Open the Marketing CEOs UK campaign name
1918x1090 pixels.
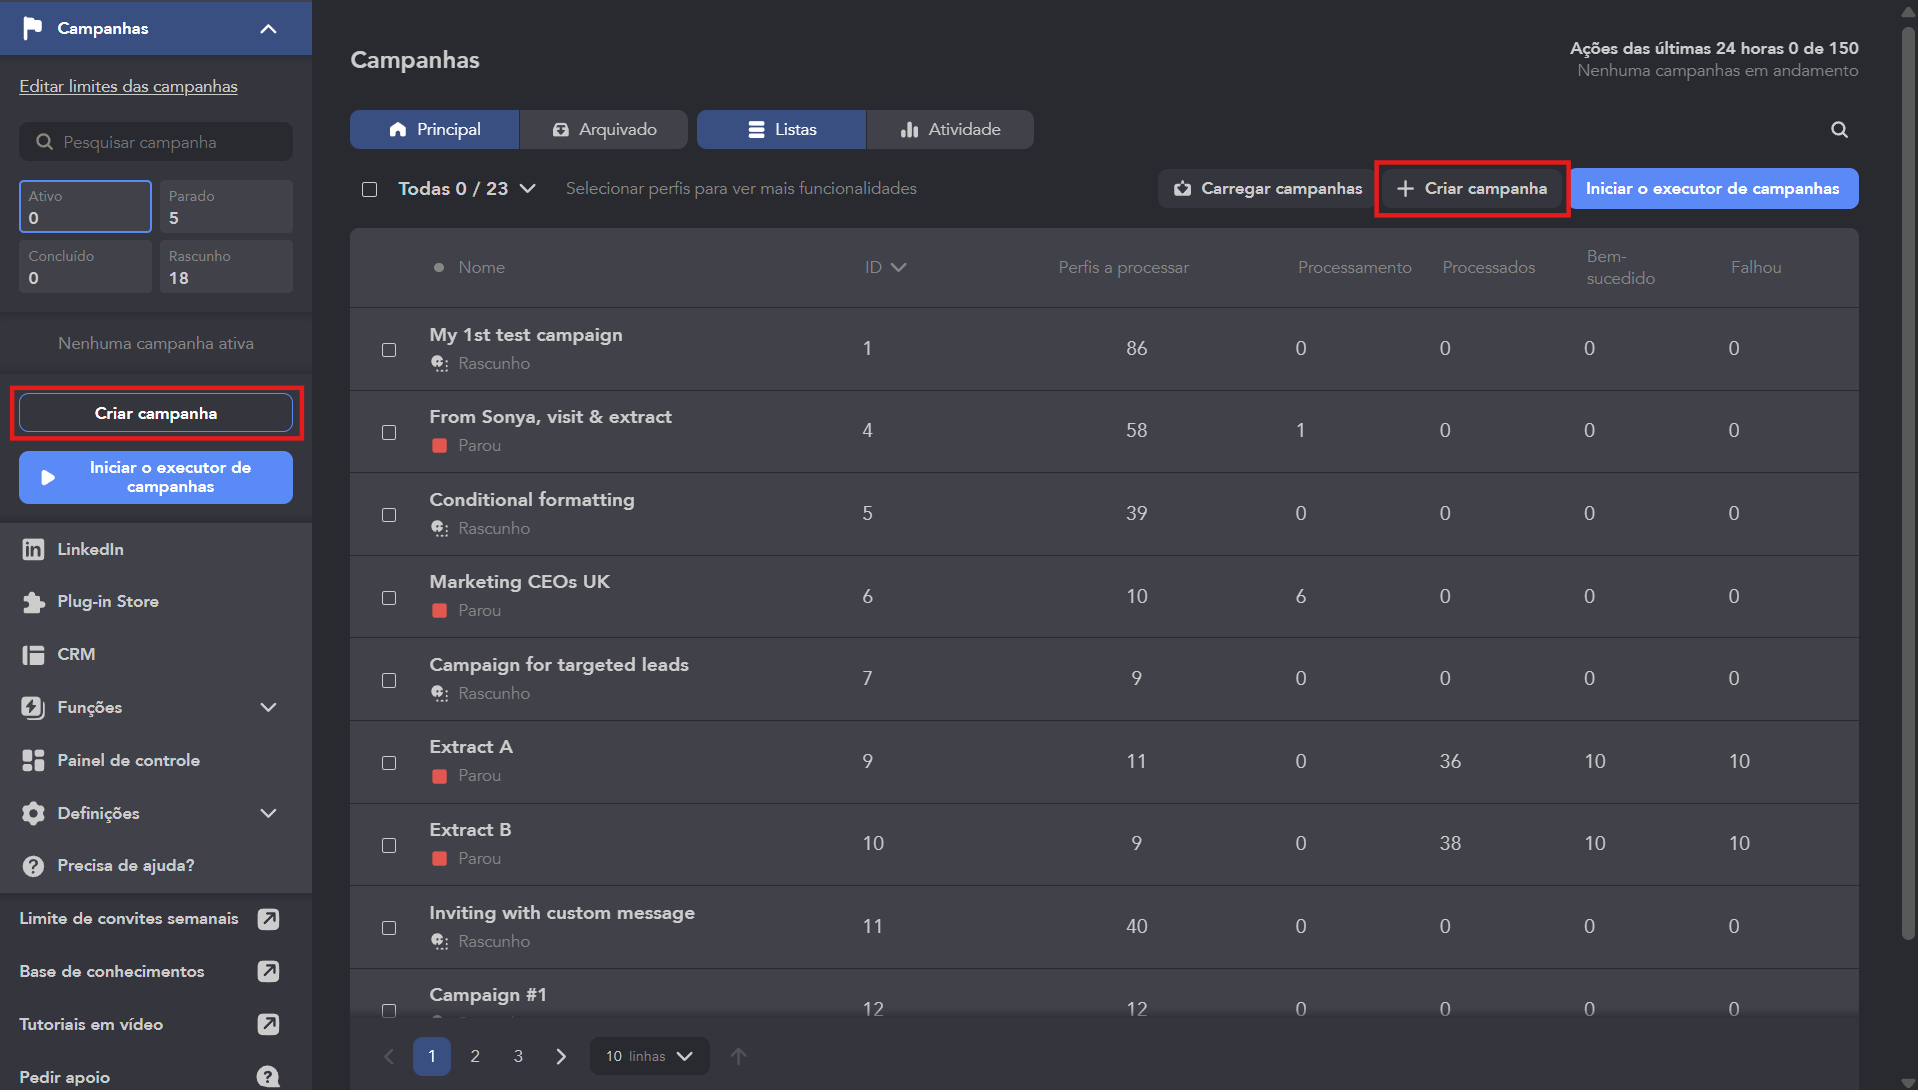click(x=519, y=582)
